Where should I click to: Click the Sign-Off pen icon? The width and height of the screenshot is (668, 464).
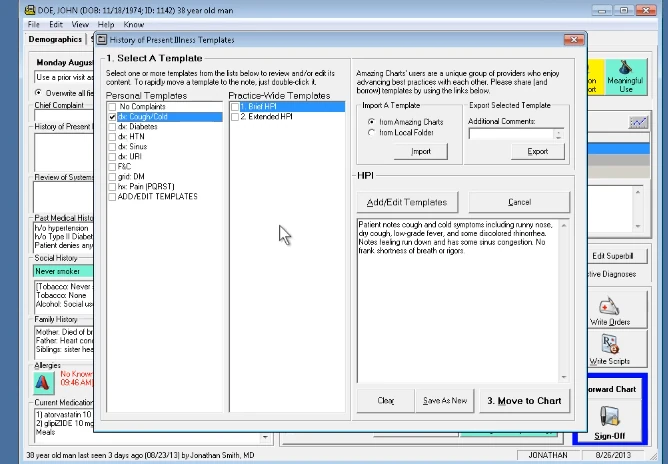click(610, 417)
